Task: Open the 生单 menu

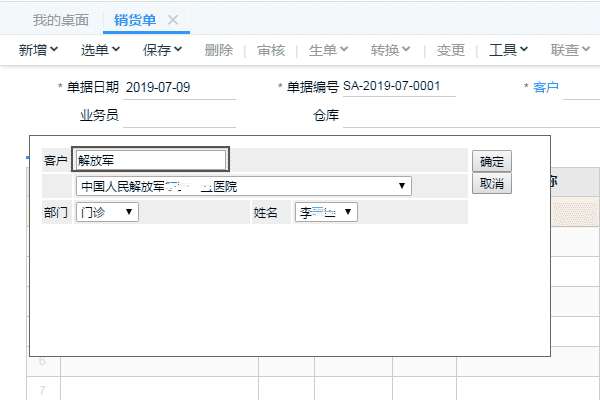Action: pos(328,49)
